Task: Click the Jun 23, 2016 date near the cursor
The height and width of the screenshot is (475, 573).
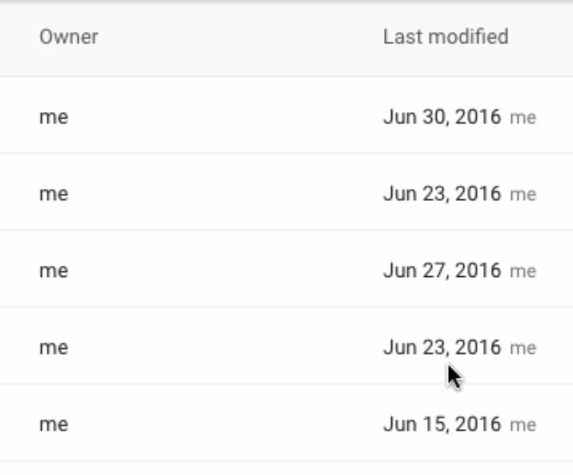Action: (x=442, y=347)
